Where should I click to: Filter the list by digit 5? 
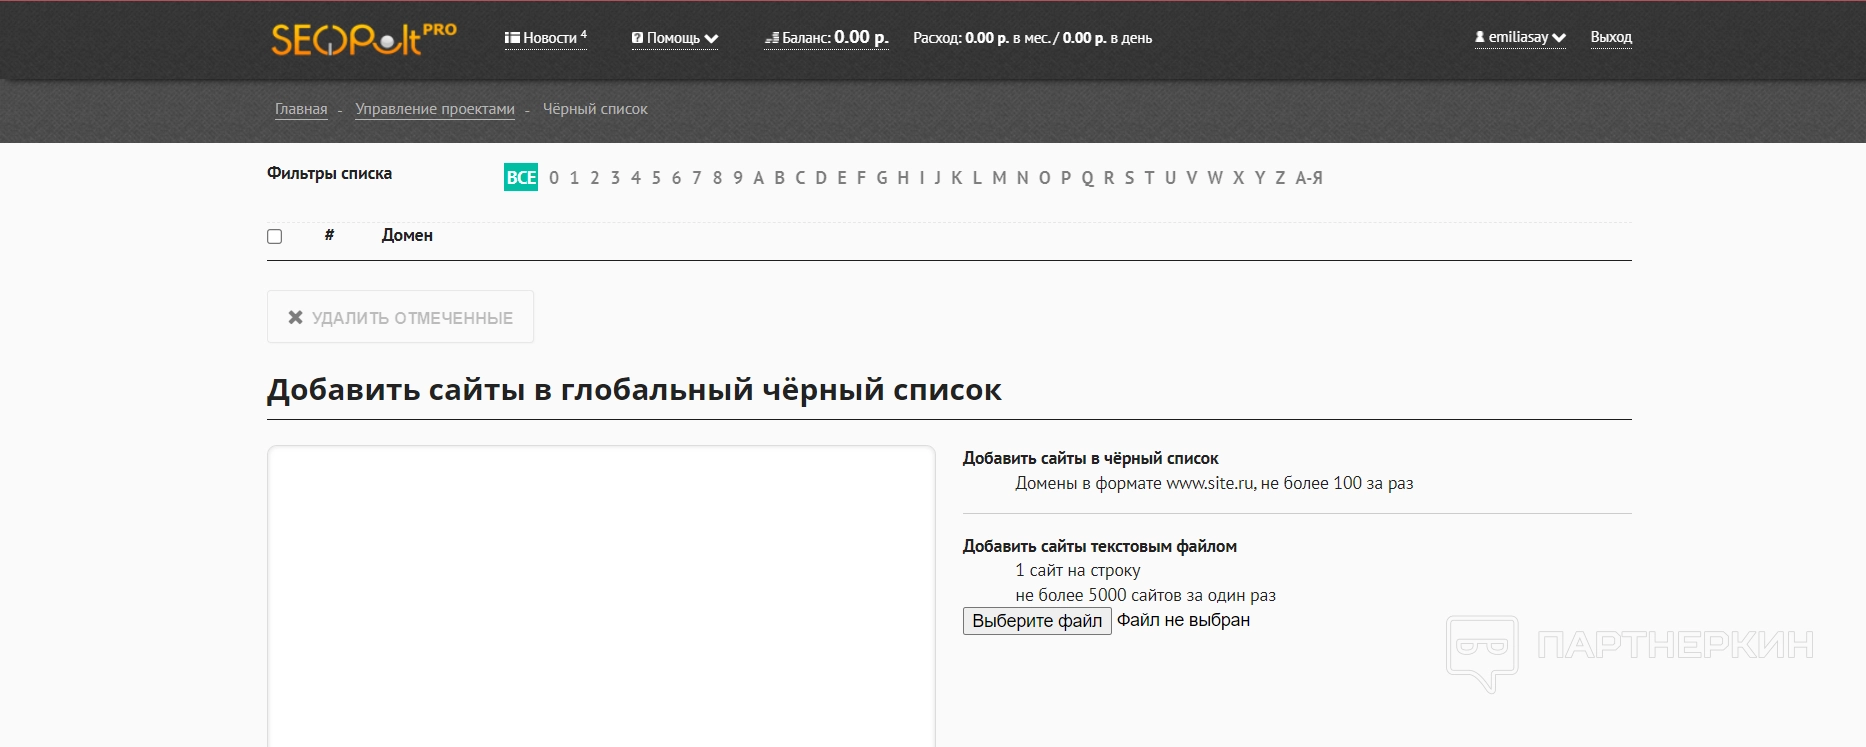(x=656, y=178)
